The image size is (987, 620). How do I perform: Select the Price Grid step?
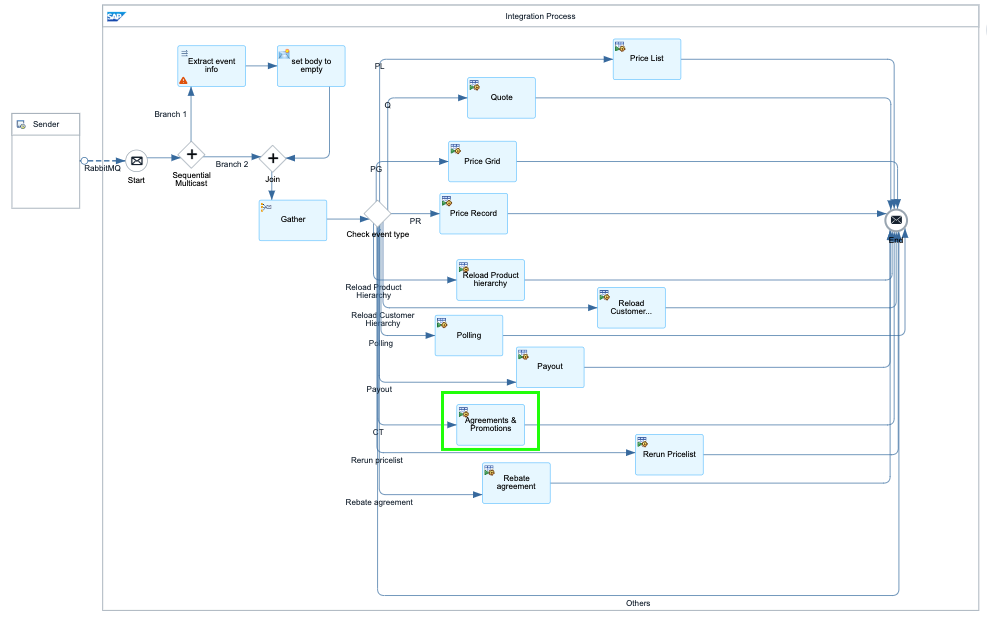482,162
